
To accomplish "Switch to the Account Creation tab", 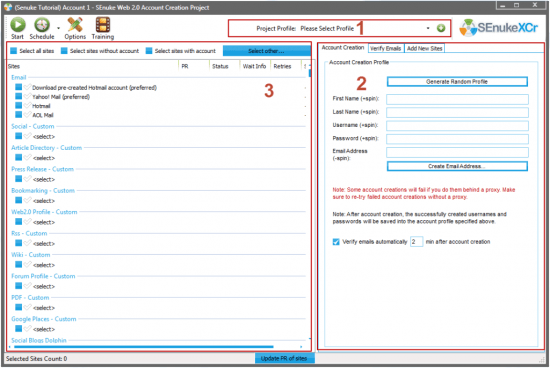I will (343, 48).
